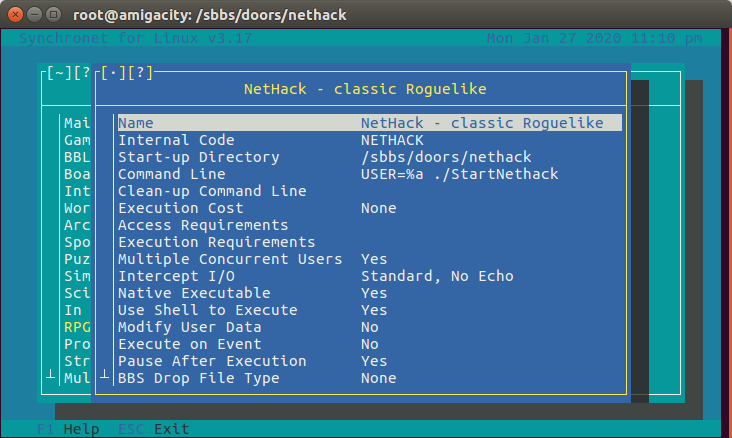
Task: Close the terminal window
Action: pyautogui.click(x=15, y=14)
